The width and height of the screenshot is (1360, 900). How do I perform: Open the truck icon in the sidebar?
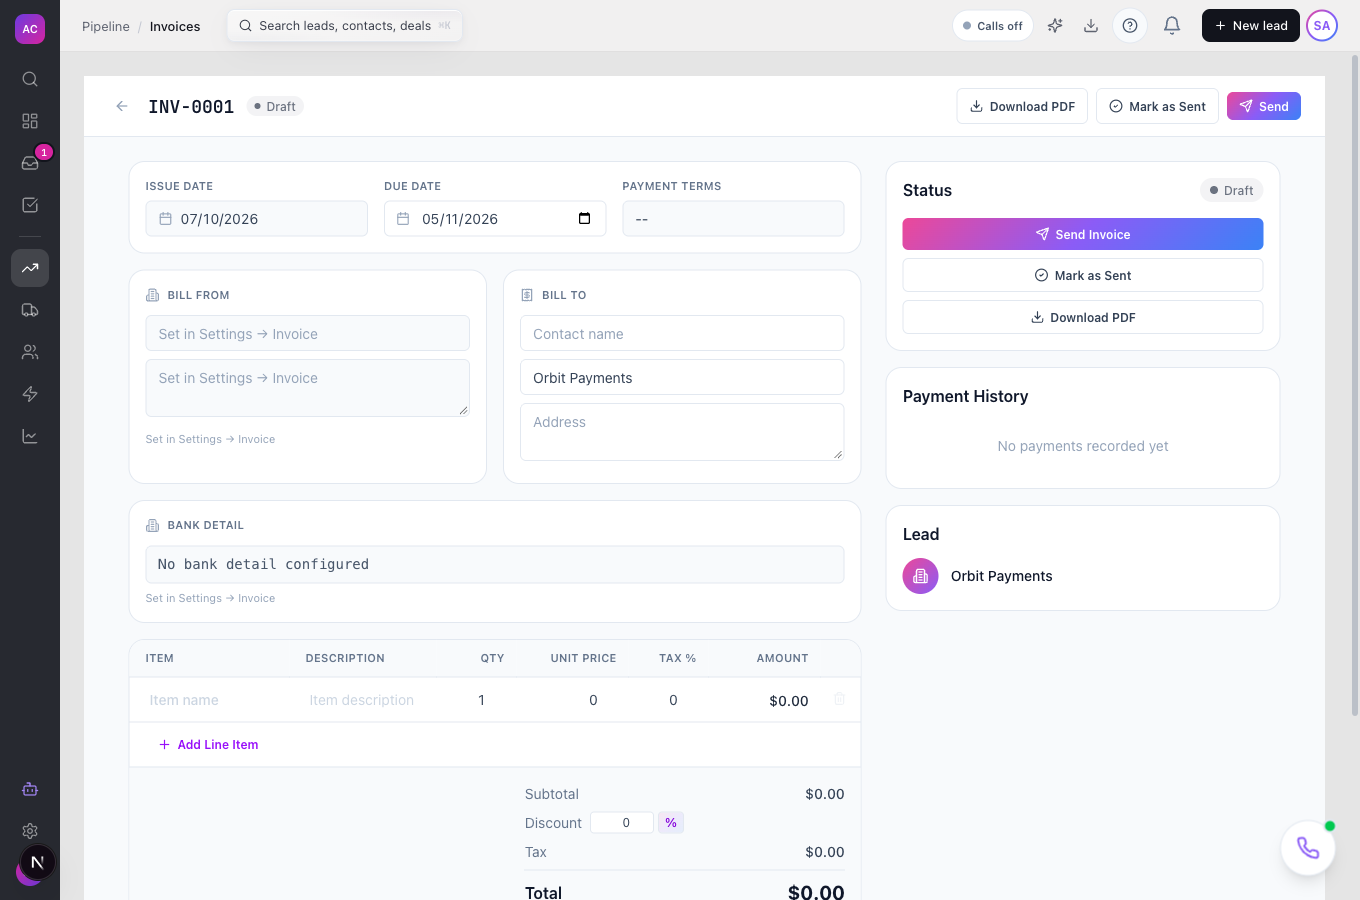tap(30, 310)
